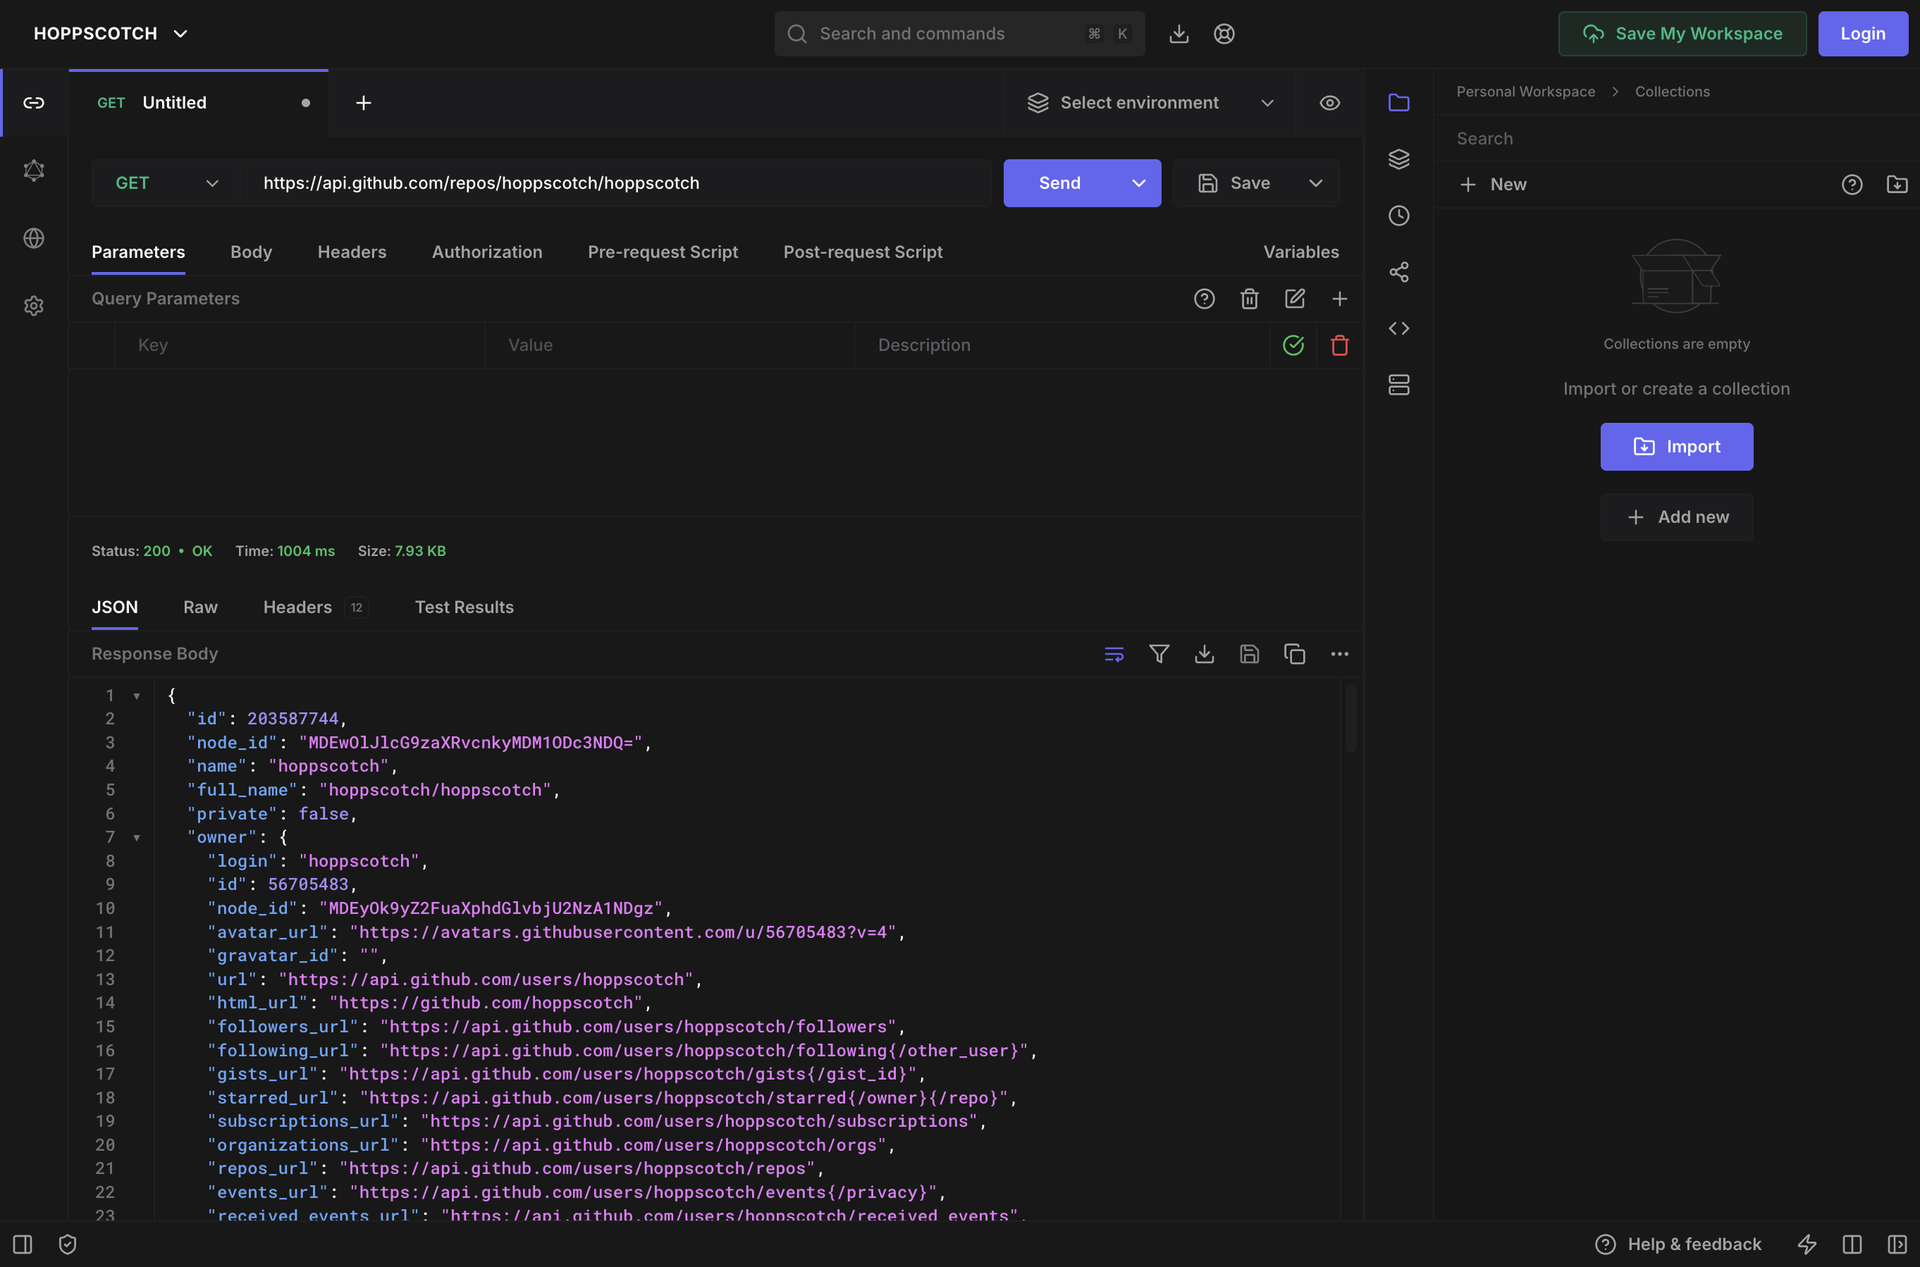Click the Send button
The width and height of the screenshot is (1920, 1267).
tap(1060, 183)
